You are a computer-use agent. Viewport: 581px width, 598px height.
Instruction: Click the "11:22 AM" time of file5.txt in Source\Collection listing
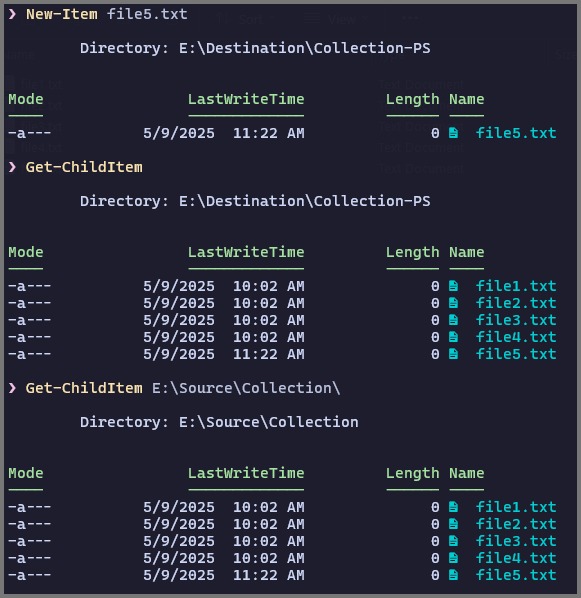(x=269, y=575)
